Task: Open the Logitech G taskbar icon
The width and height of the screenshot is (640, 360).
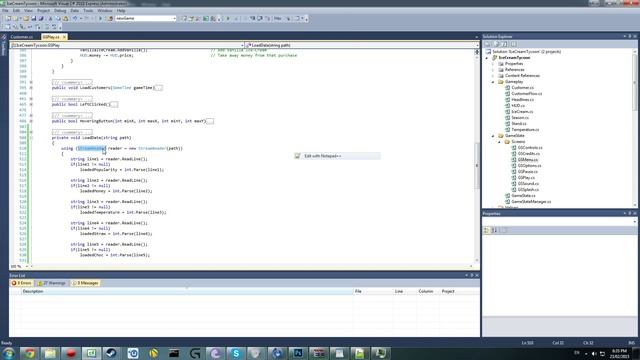Action: 195,353
